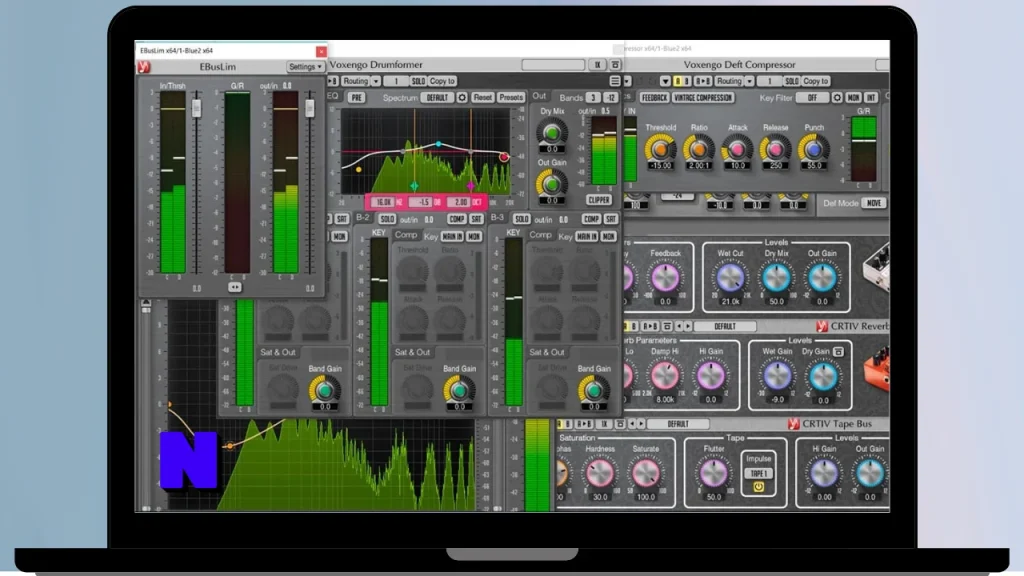
Task: Select the Drumformer Out tab
Action: click(x=539, y=96)
